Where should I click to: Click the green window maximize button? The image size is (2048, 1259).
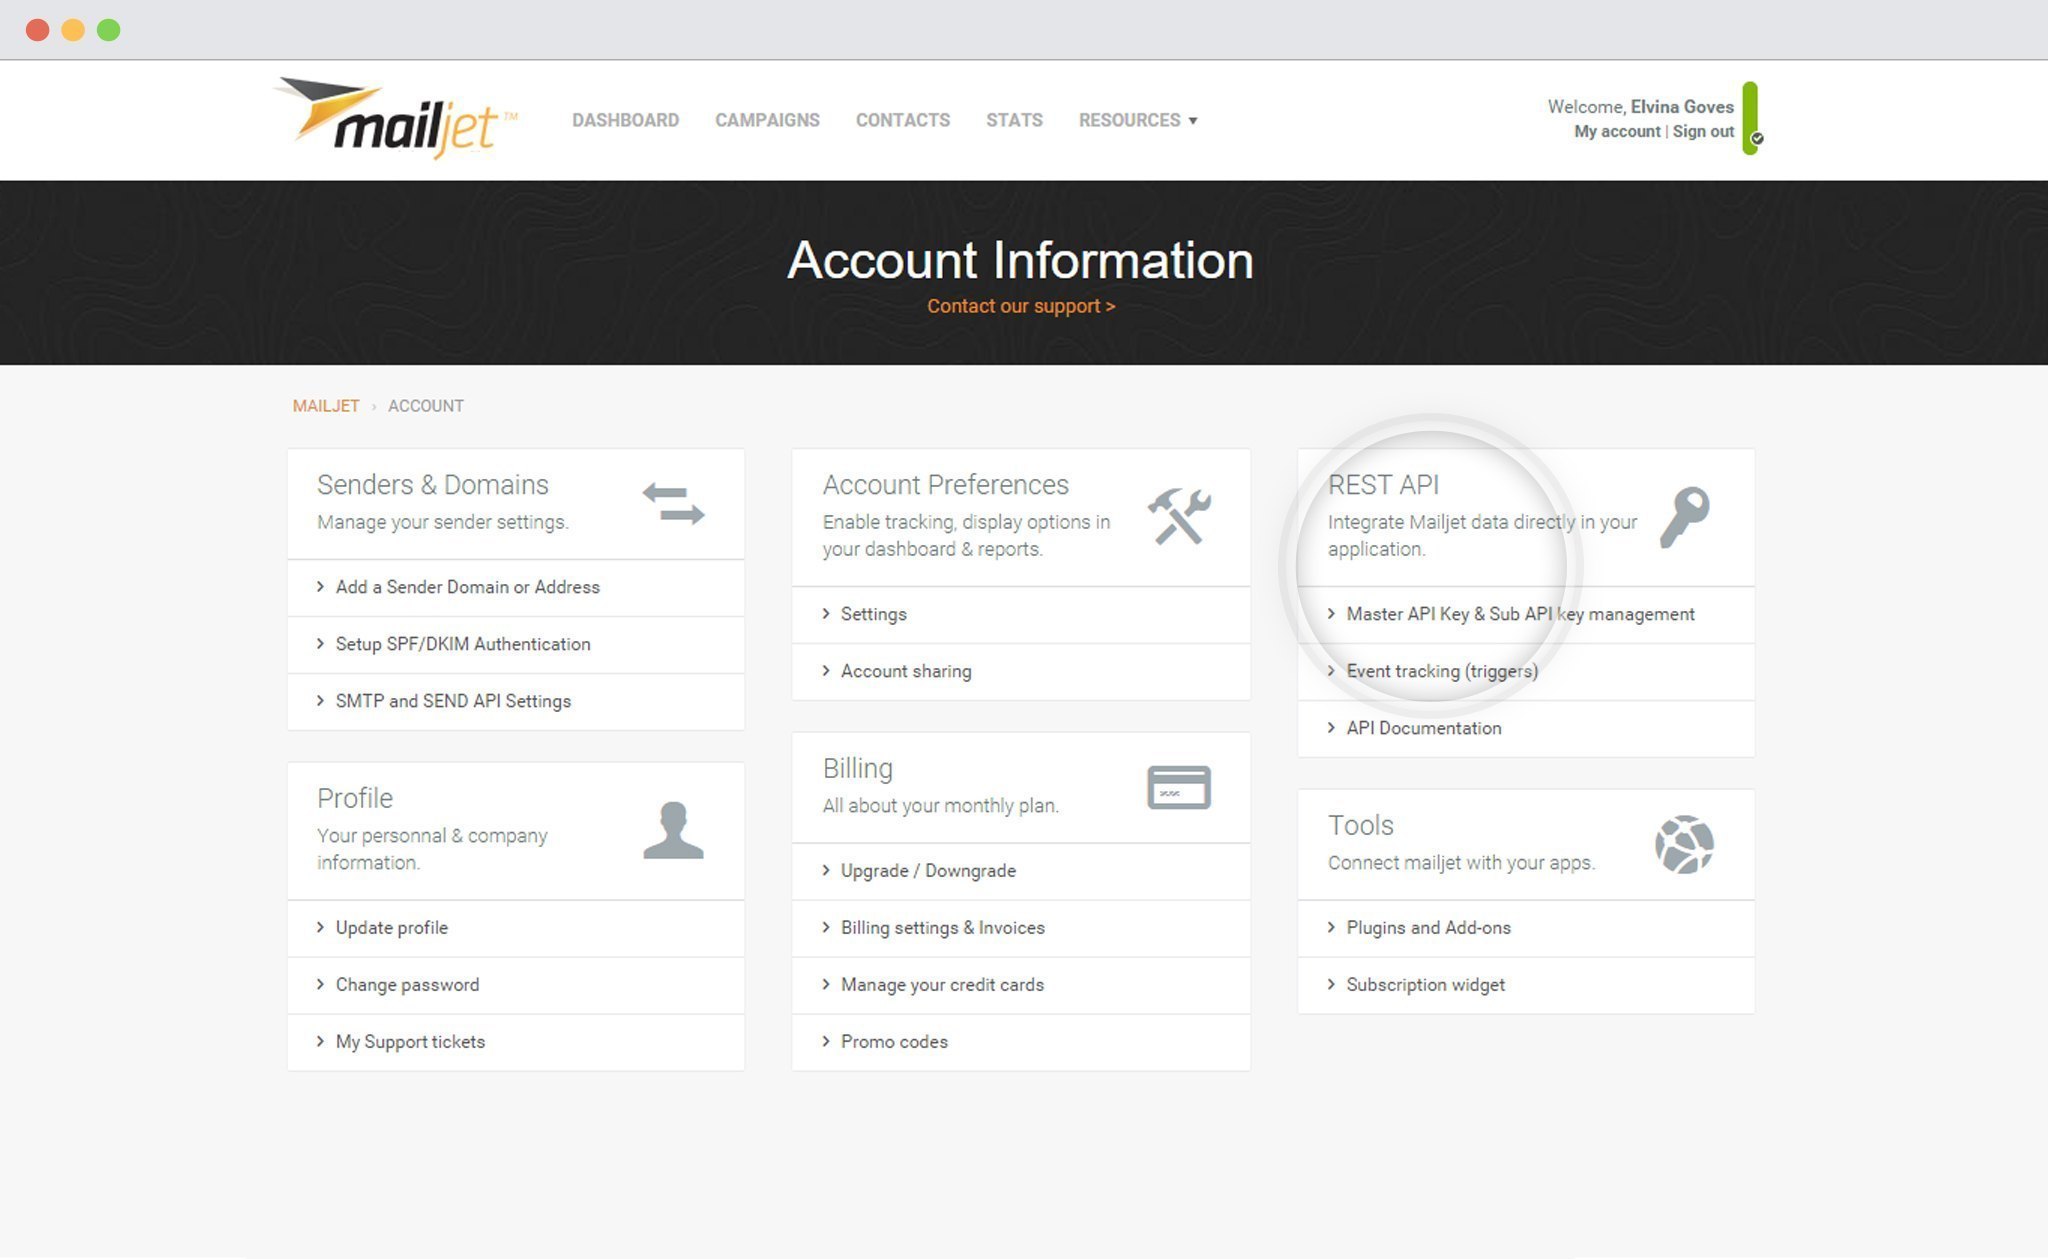[x=109, y=30]
